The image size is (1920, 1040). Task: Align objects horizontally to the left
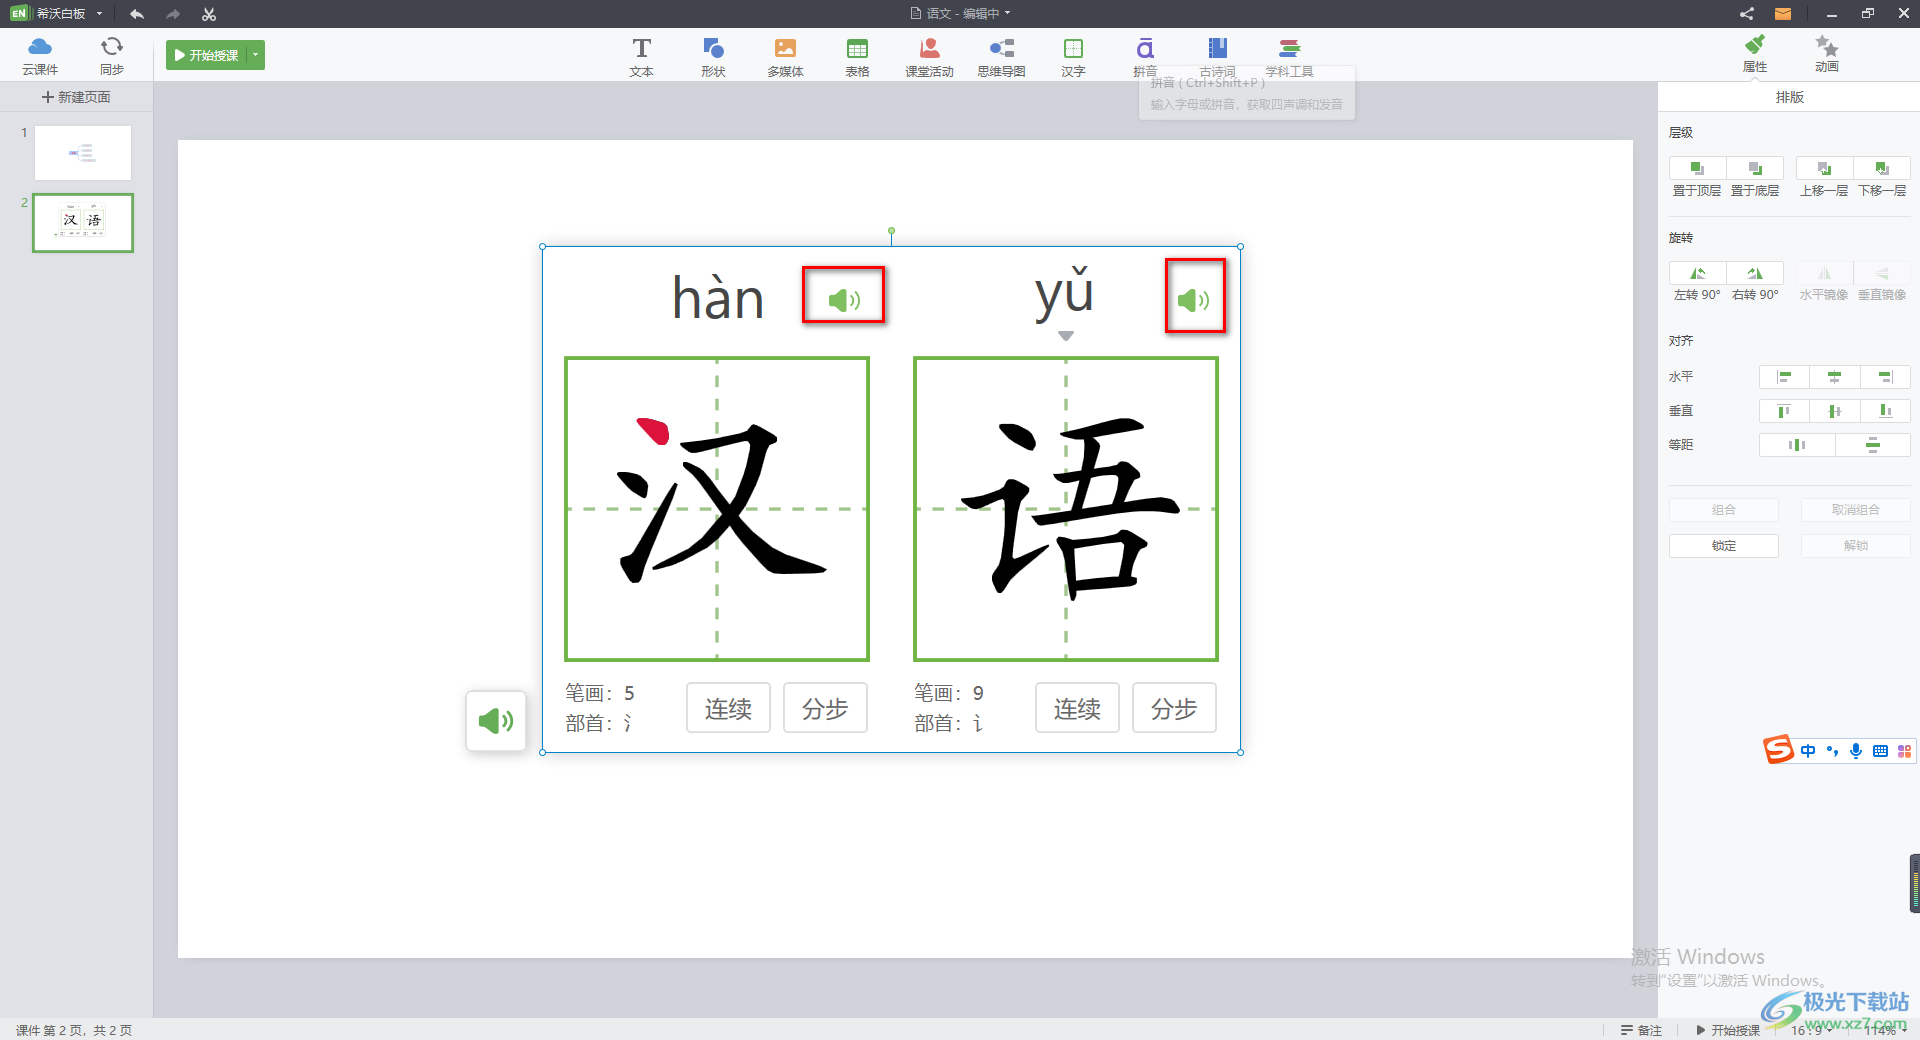[1784, 377]
